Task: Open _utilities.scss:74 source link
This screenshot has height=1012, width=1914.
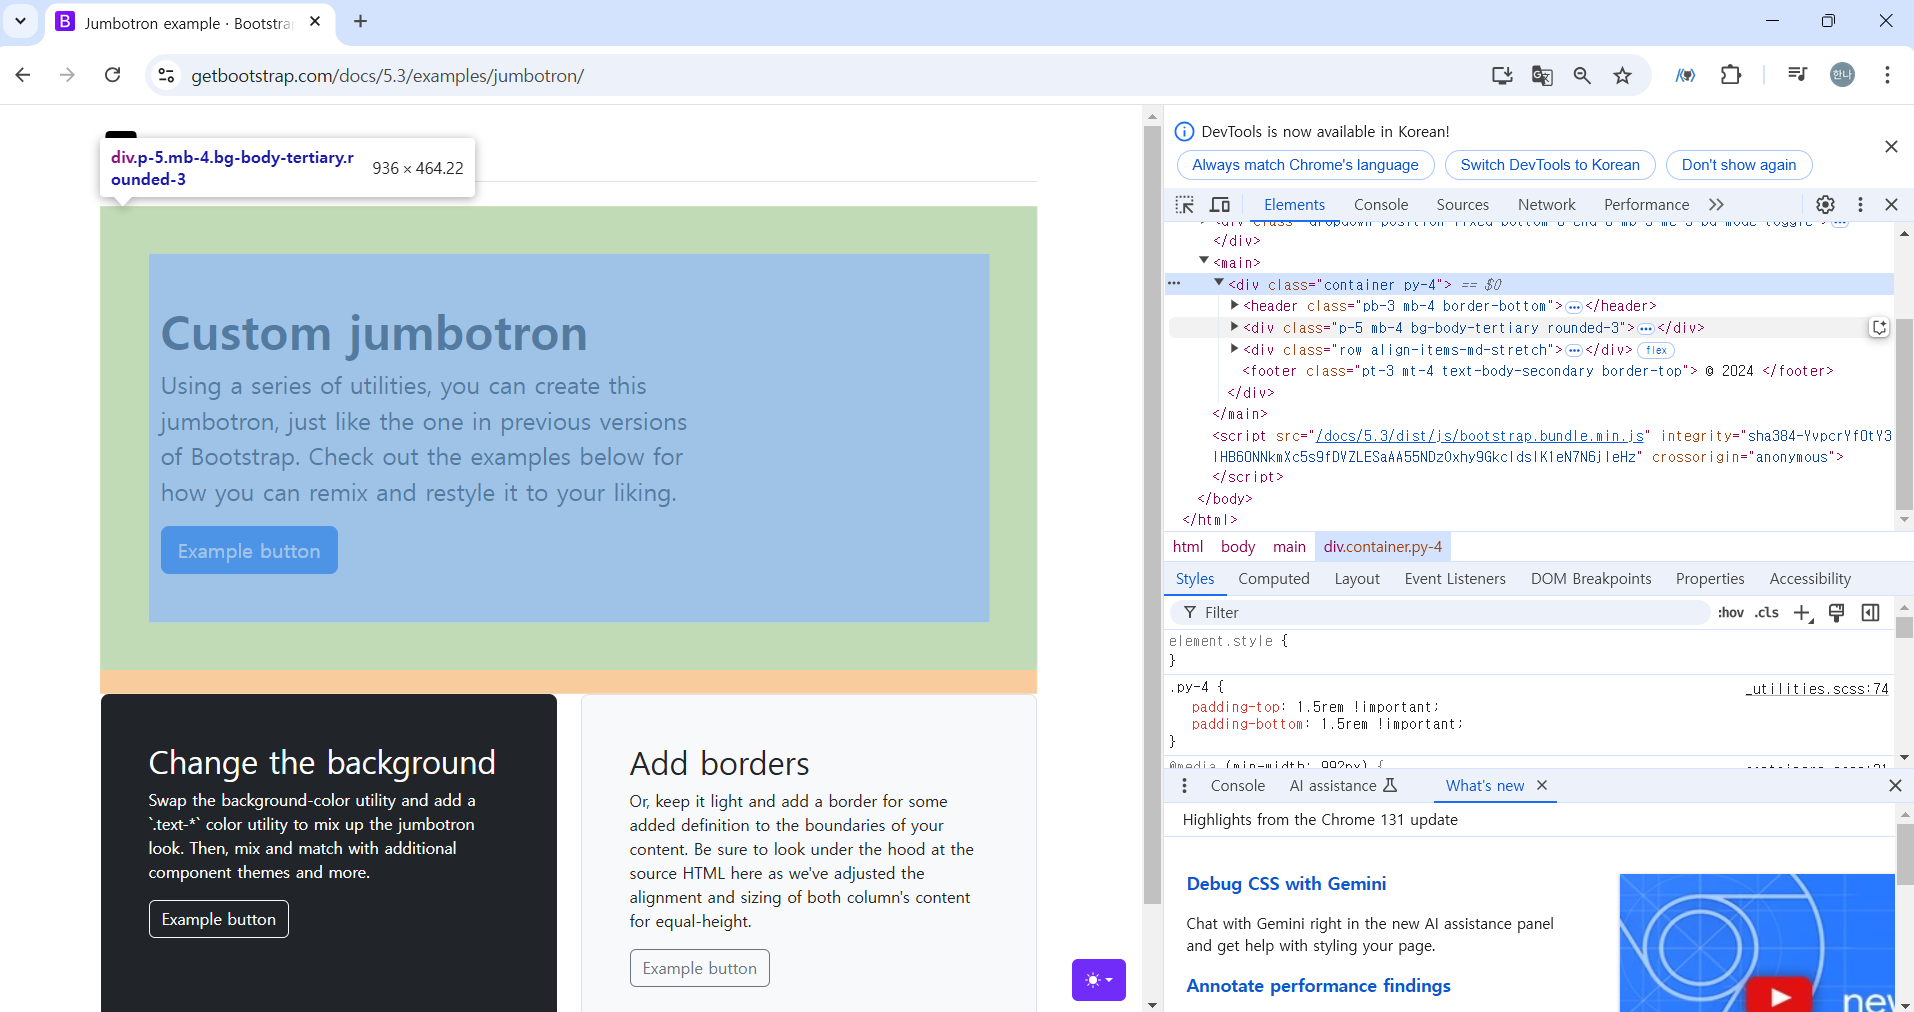Action: pyautogui.click(x=1817, y=689)
